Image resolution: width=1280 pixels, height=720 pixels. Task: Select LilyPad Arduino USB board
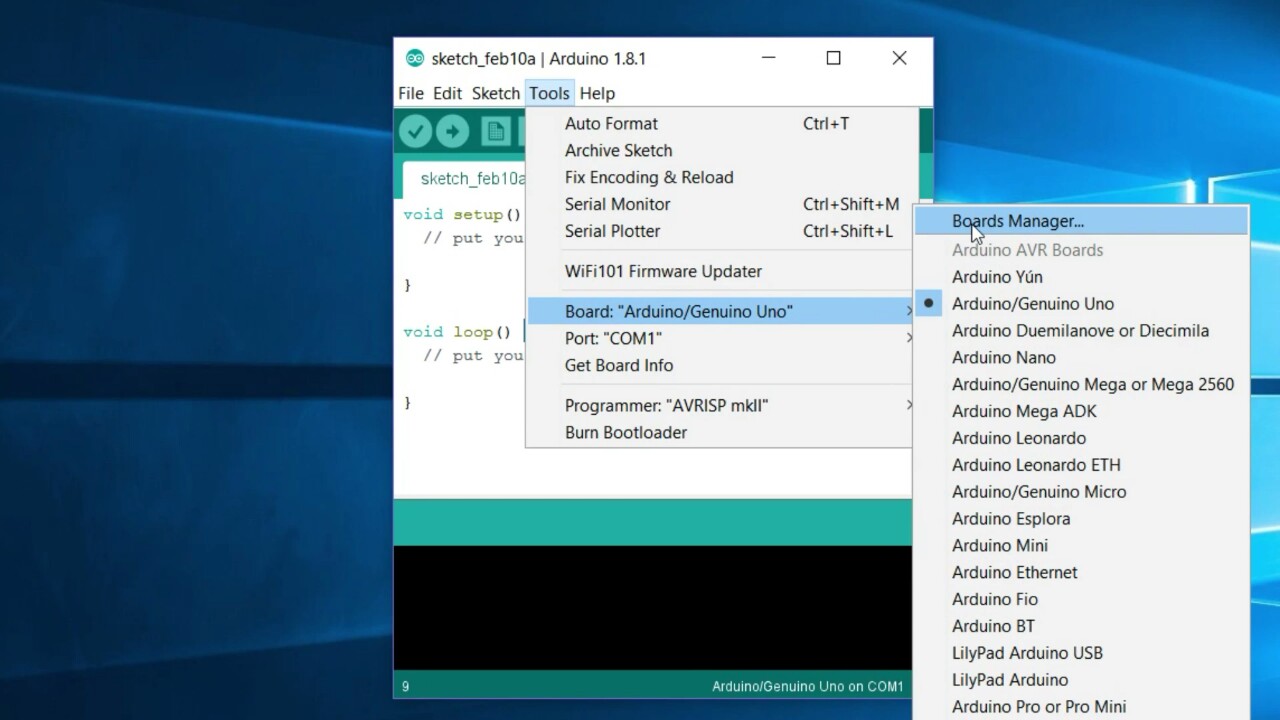click(x=1082, y=654)
